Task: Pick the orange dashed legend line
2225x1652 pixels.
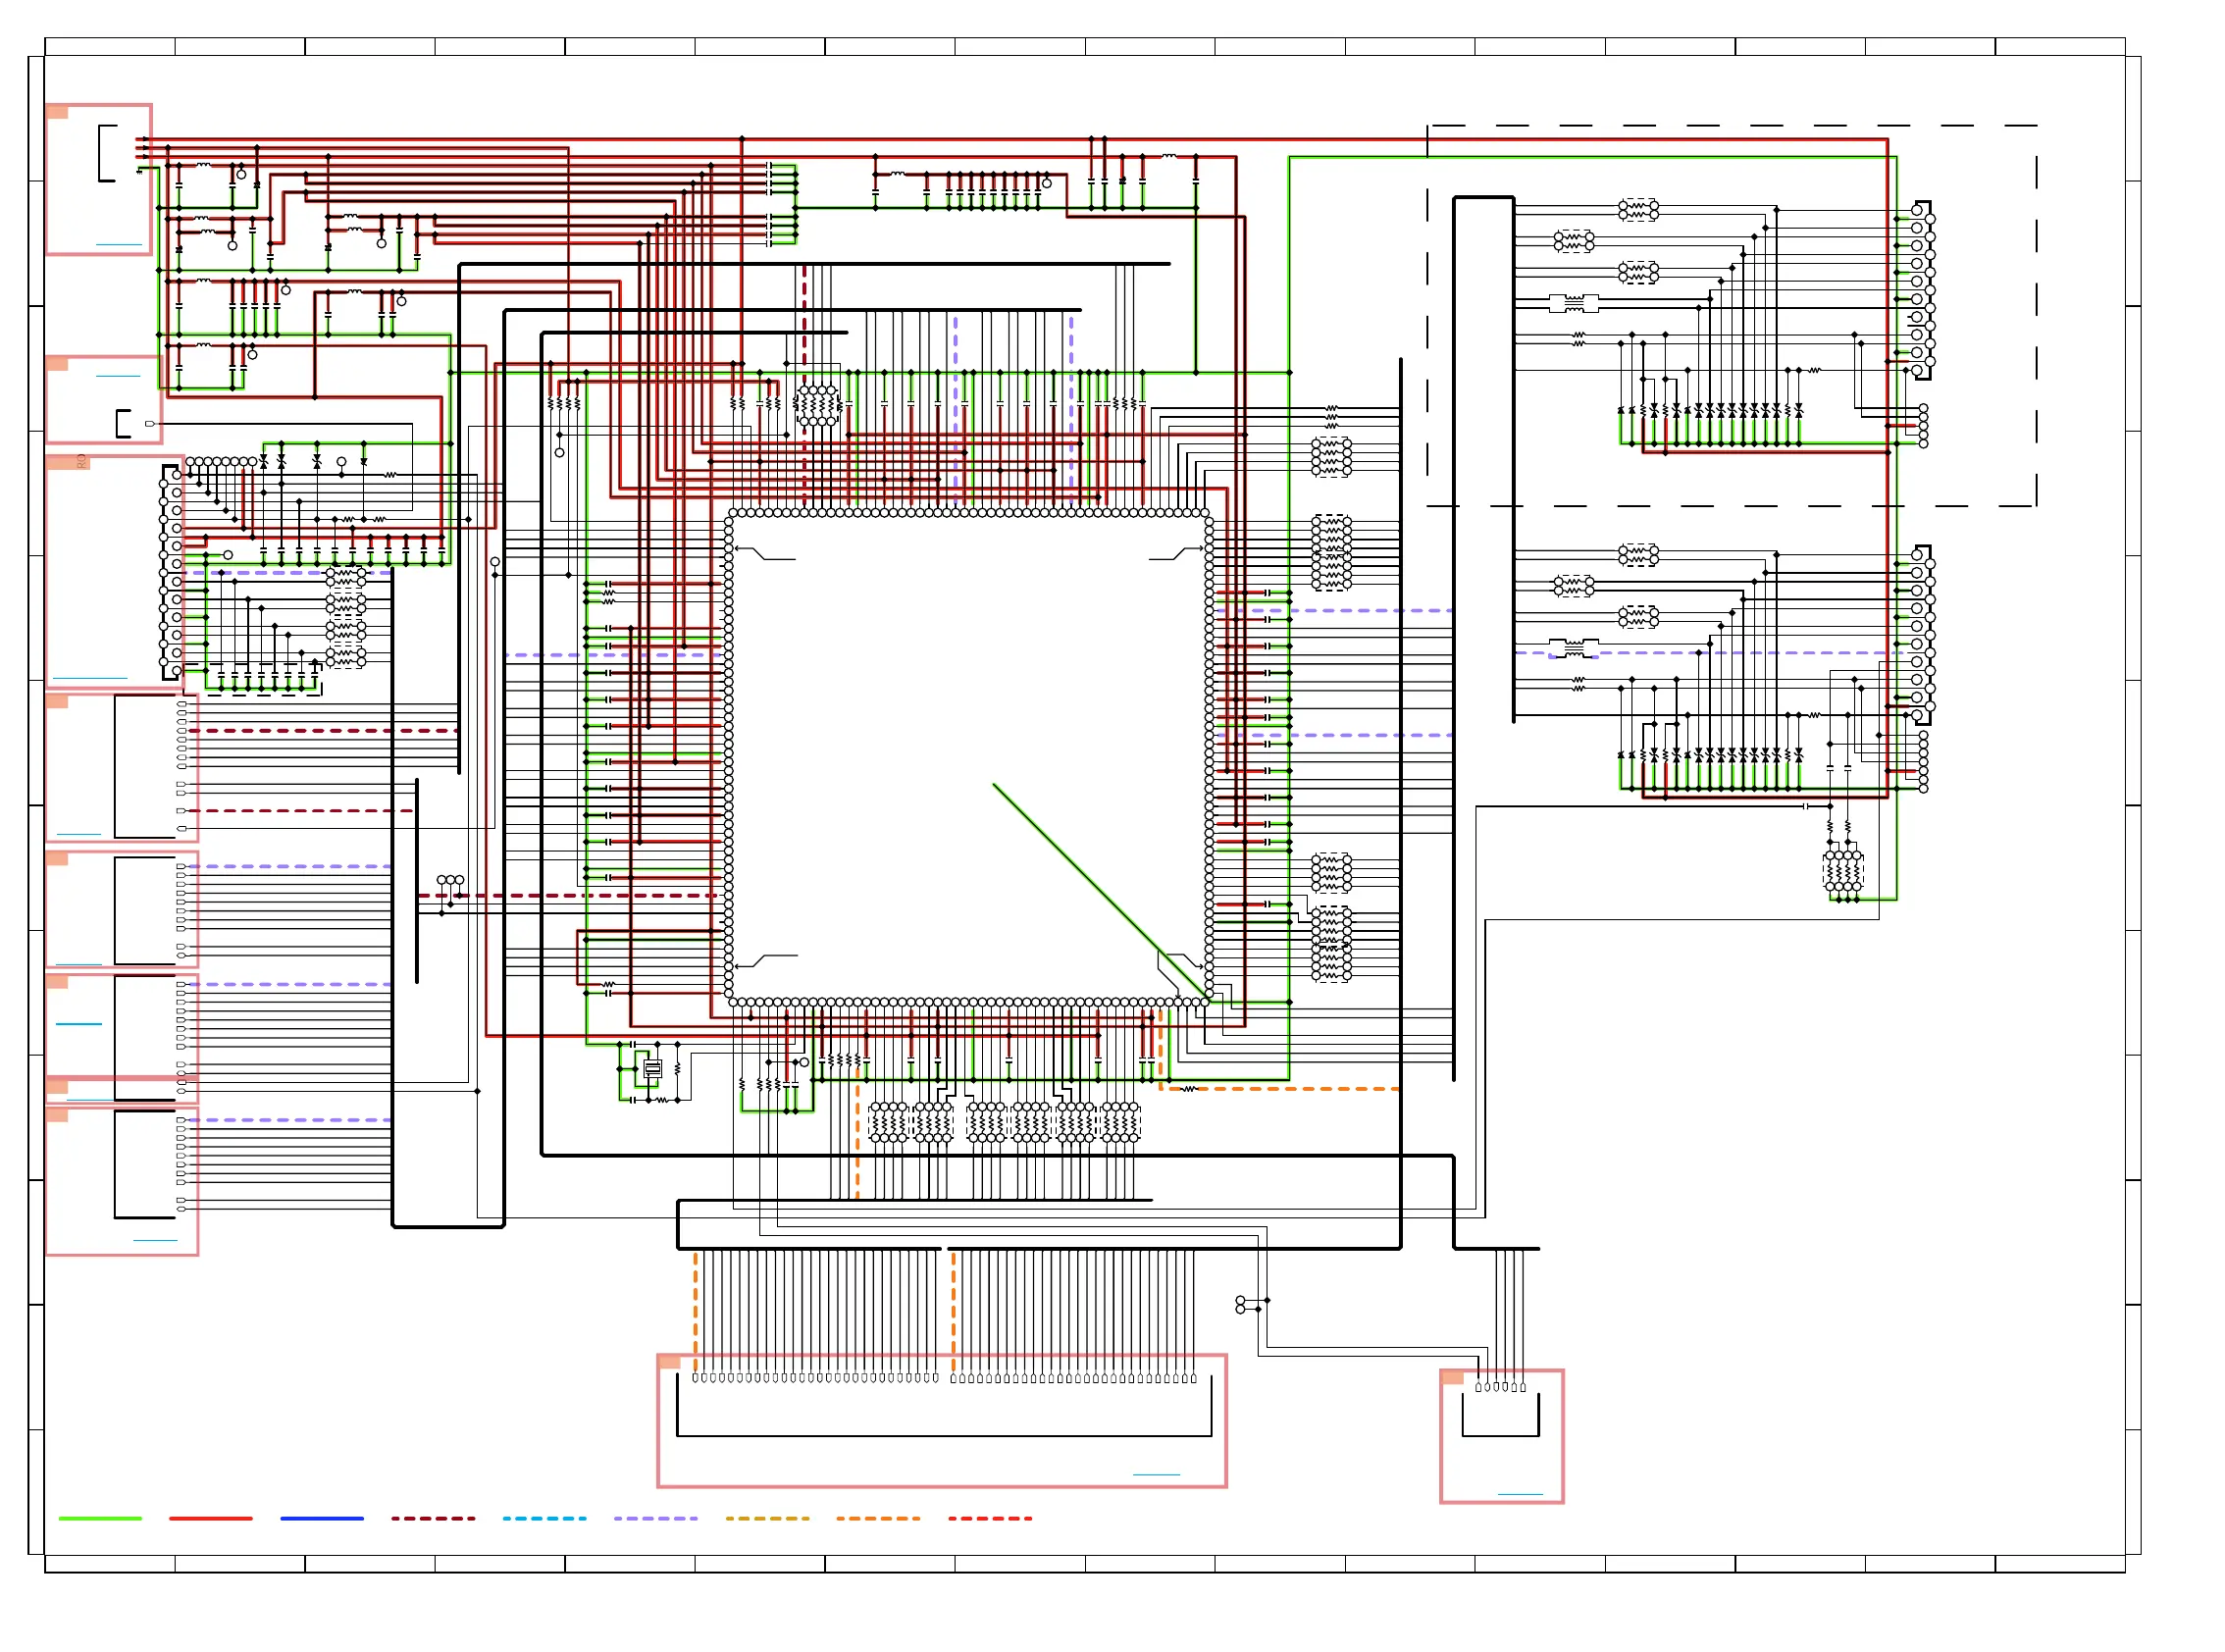Action: click(x=878, y=1518)
